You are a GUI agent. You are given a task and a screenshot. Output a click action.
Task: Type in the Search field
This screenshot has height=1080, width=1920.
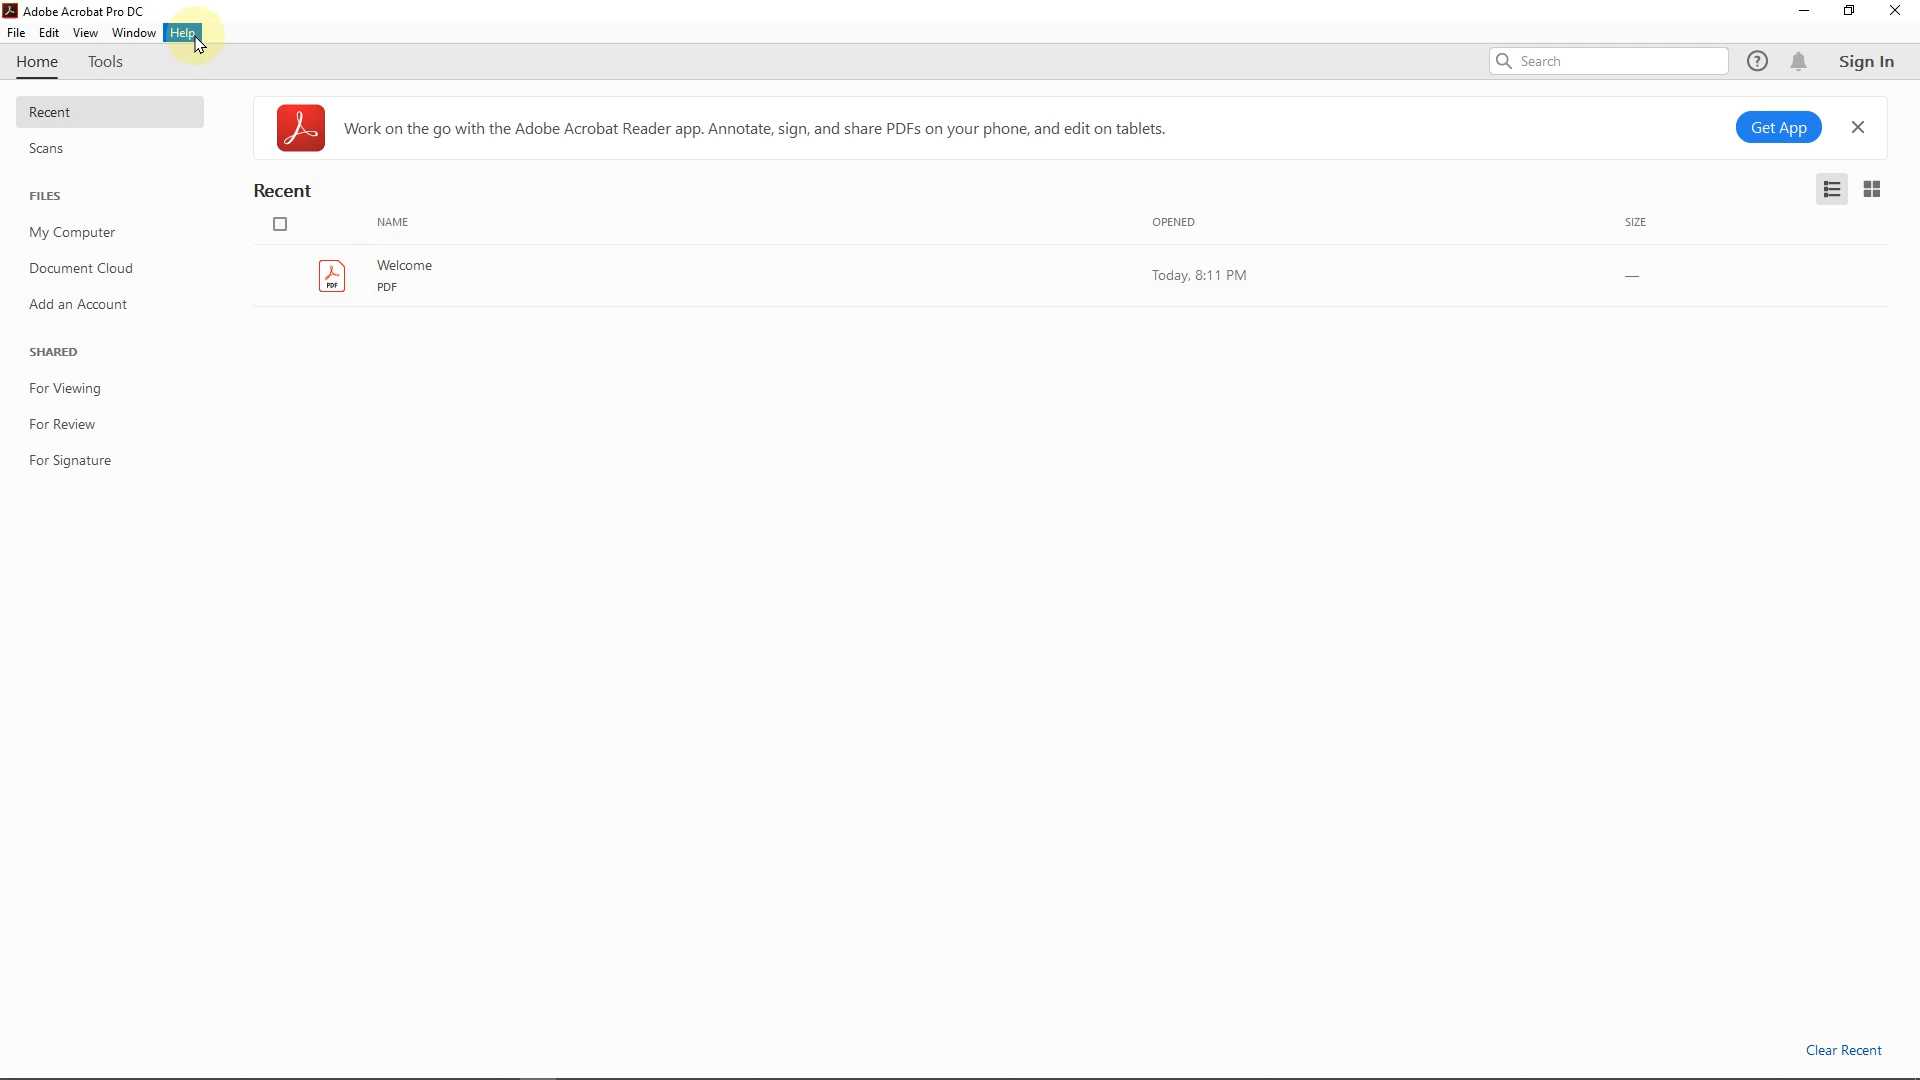1620,62
